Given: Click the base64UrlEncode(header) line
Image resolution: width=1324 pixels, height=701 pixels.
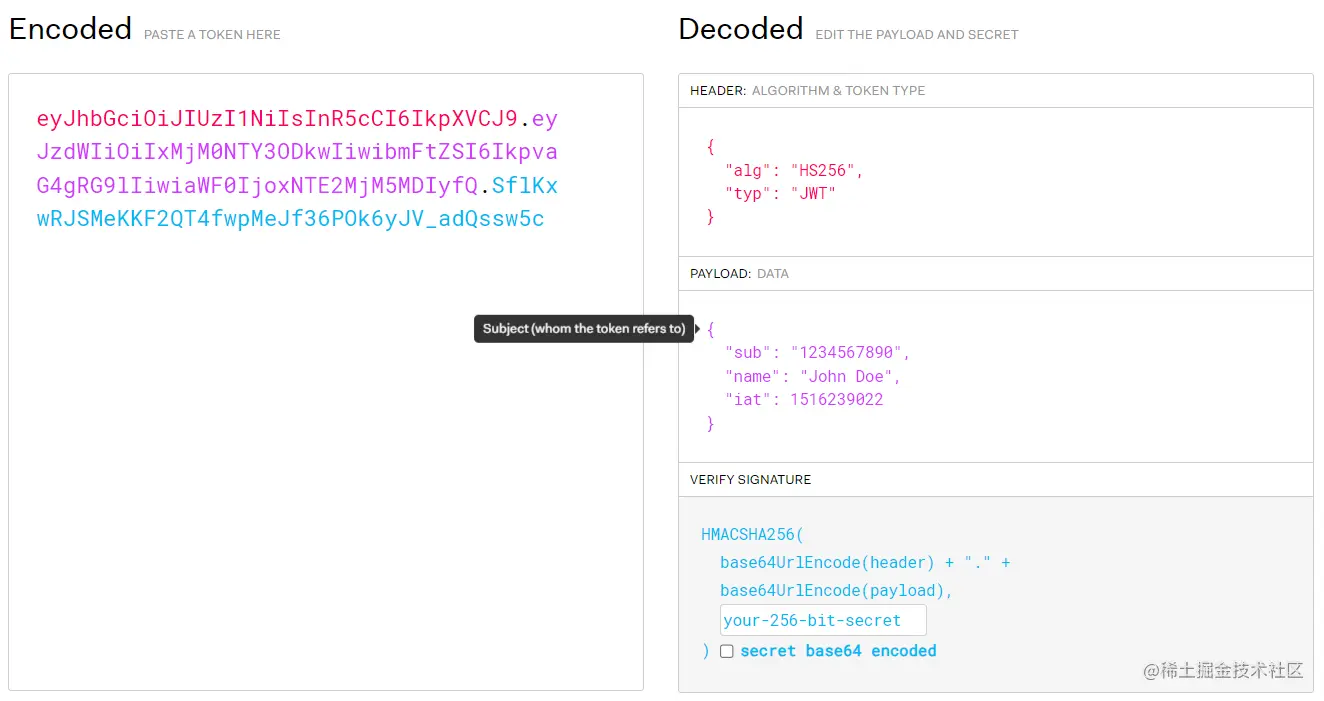Looking at the screenshot, I should pos(865,563).
